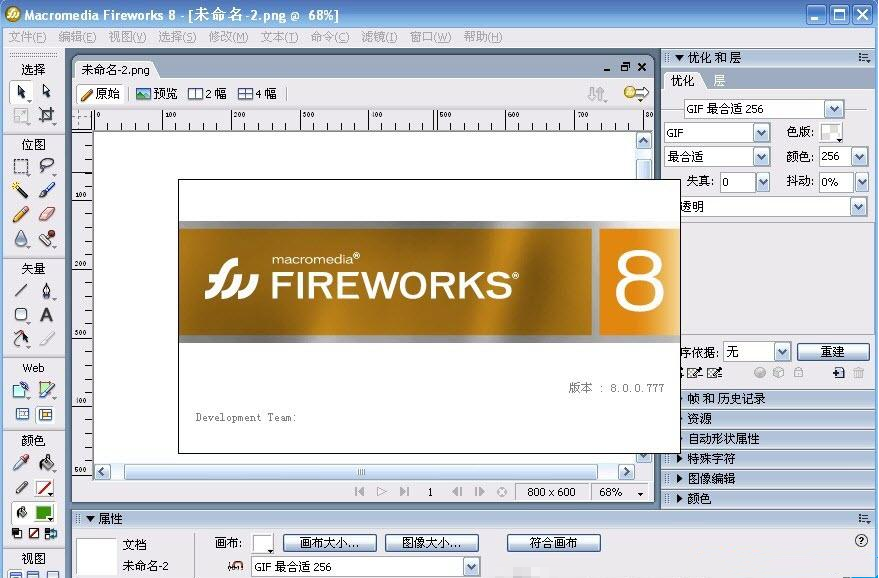879x578 pixels.
Task: Select the Pencil tool
Action: click(21, 214)
